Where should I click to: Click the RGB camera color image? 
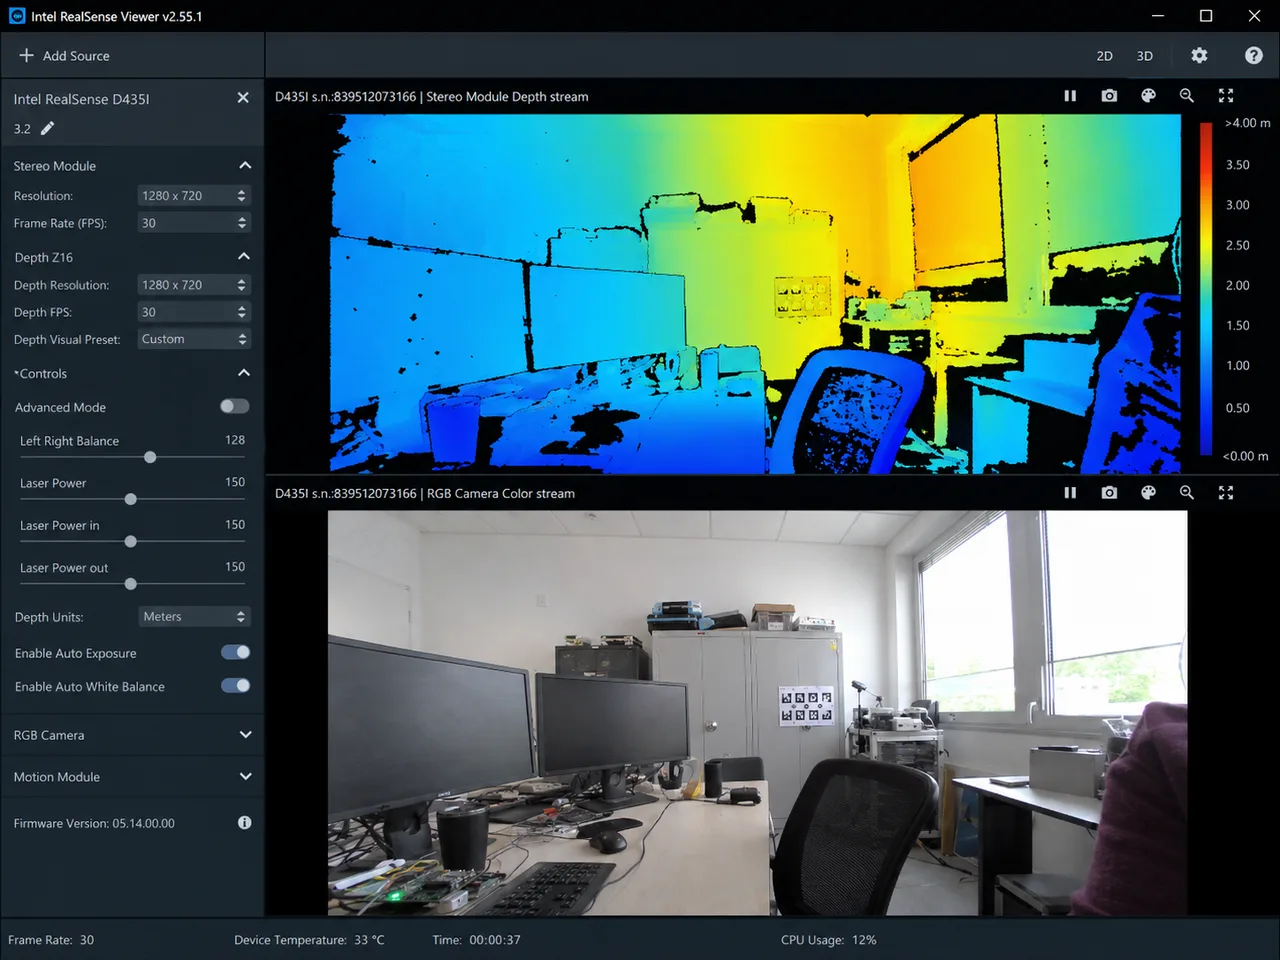[x=757, y=713]
